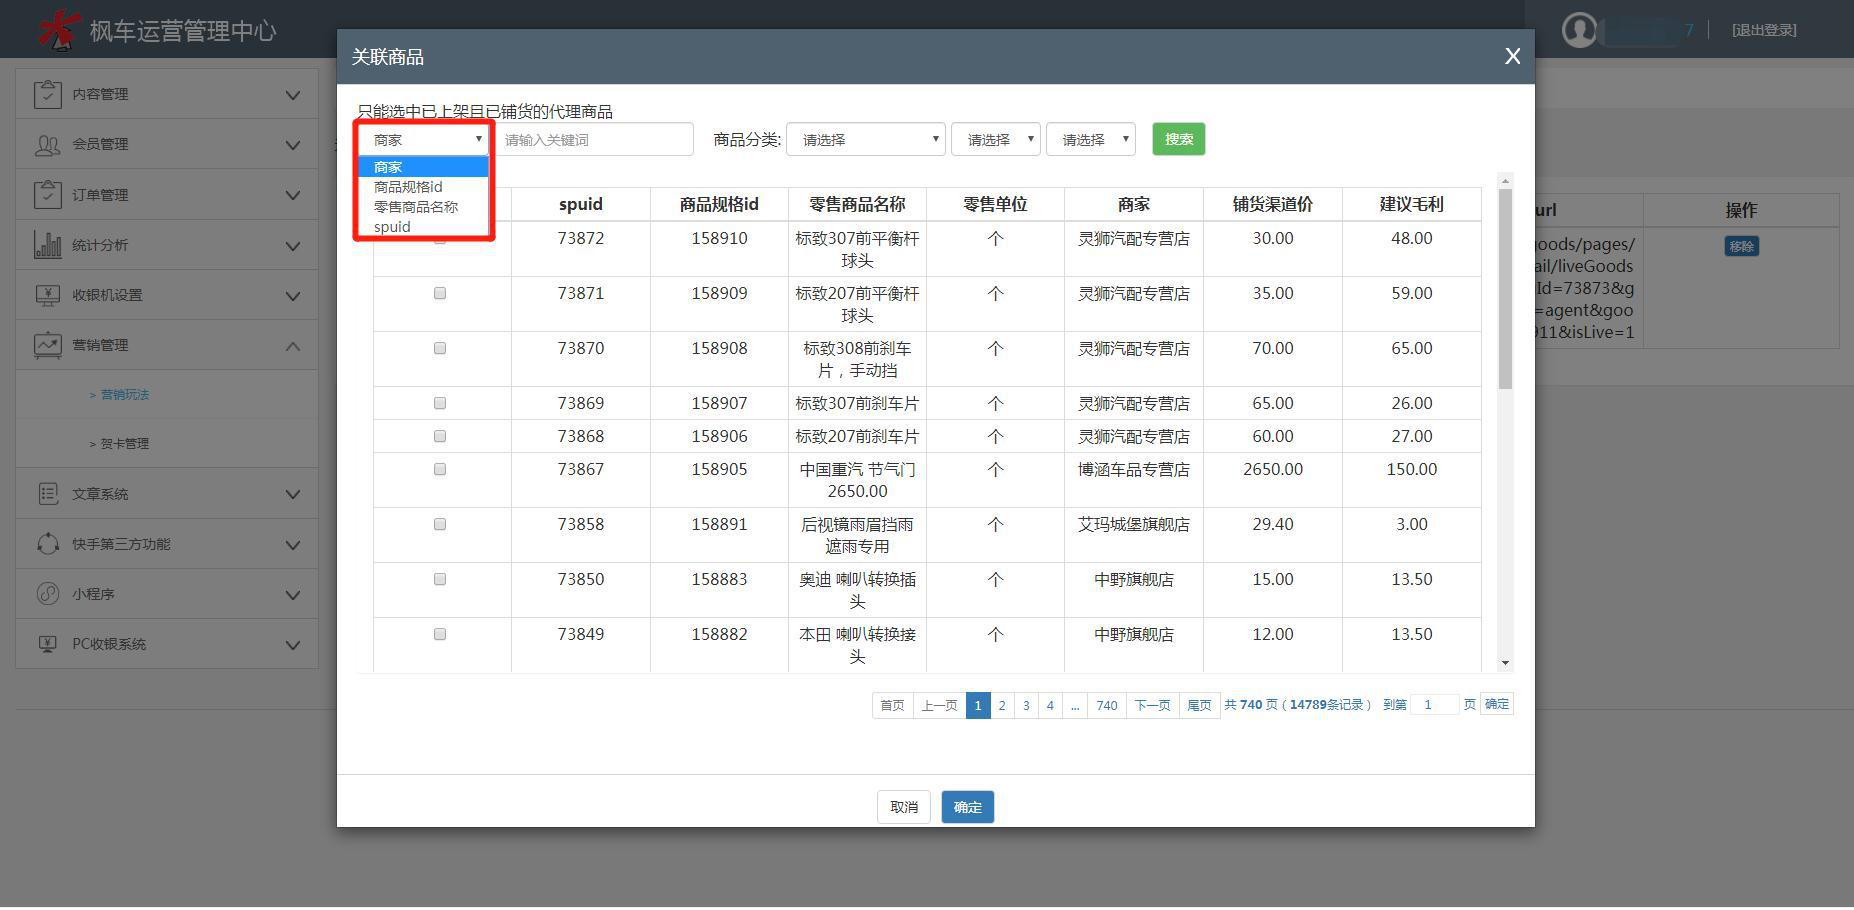Click the 订单管理 clipboard icon
The height and width of the screenshot is (910, 1854).
[x=47, y=194]
